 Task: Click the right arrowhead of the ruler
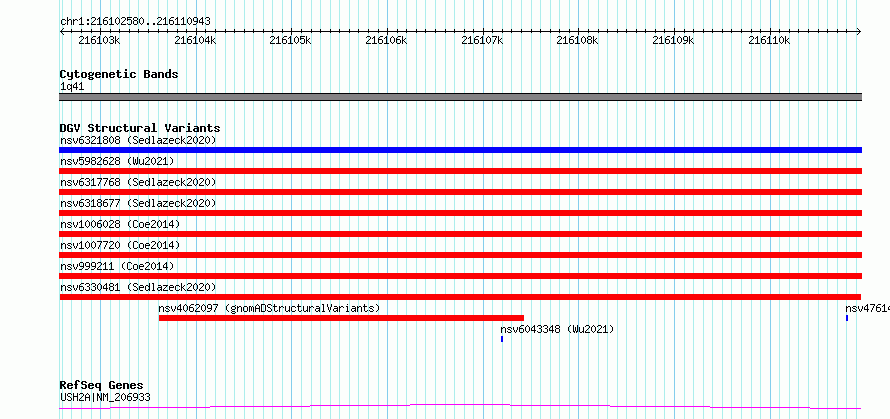click(x=859, y=32)
